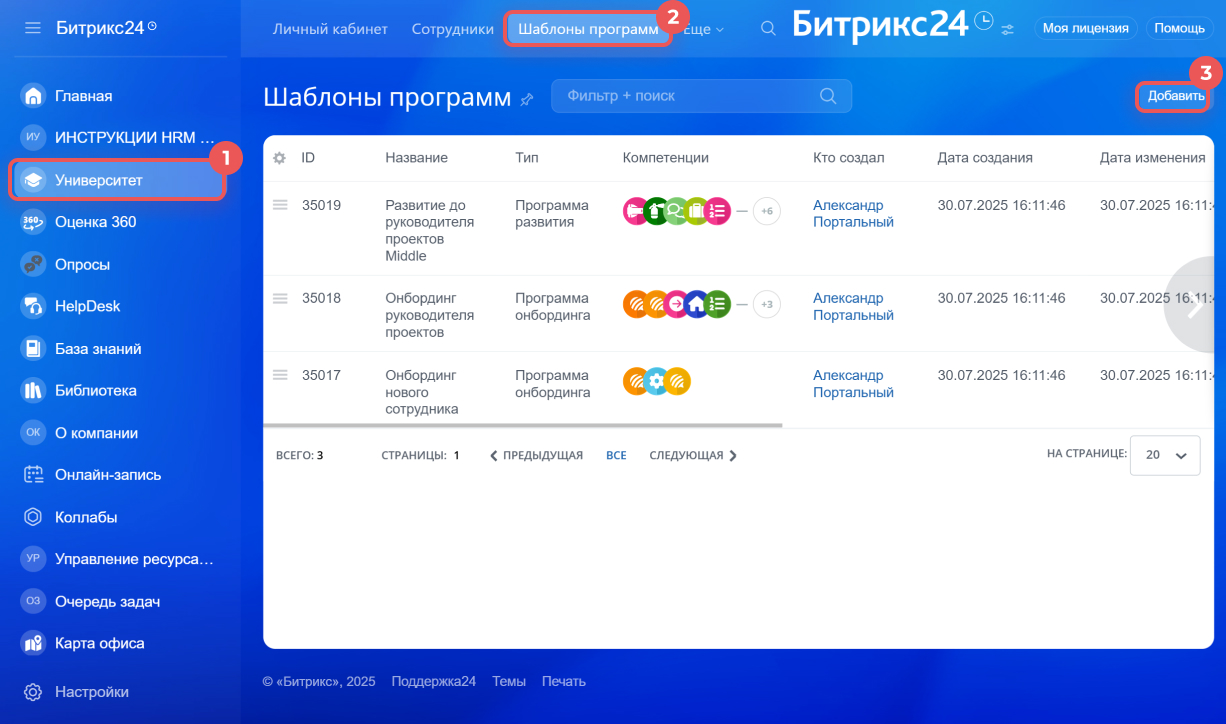The height and width of the screenshot is (724, 1226).
Task: Click the green fire extinguisher competency in row 35019
Action: (656, 211)
